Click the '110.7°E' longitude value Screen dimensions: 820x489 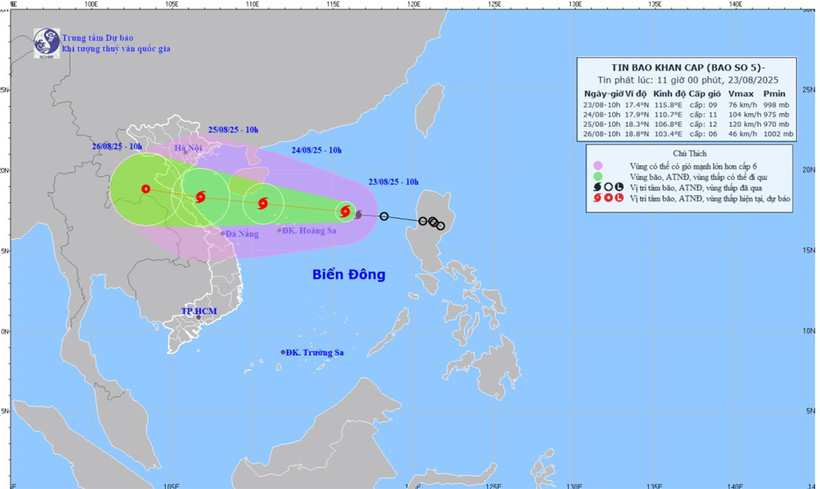(x=668, y=115)
